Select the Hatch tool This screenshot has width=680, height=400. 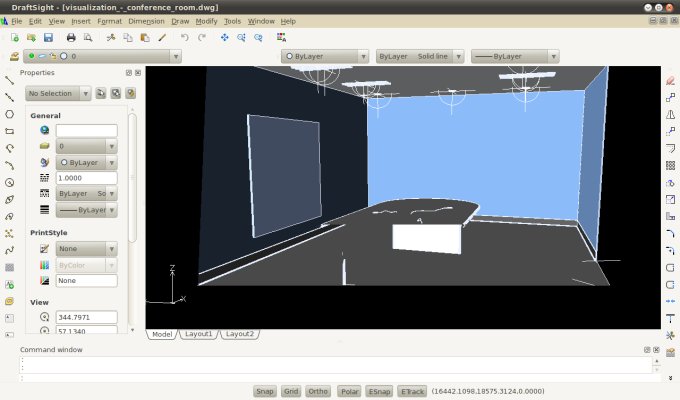tap(9, 267)
